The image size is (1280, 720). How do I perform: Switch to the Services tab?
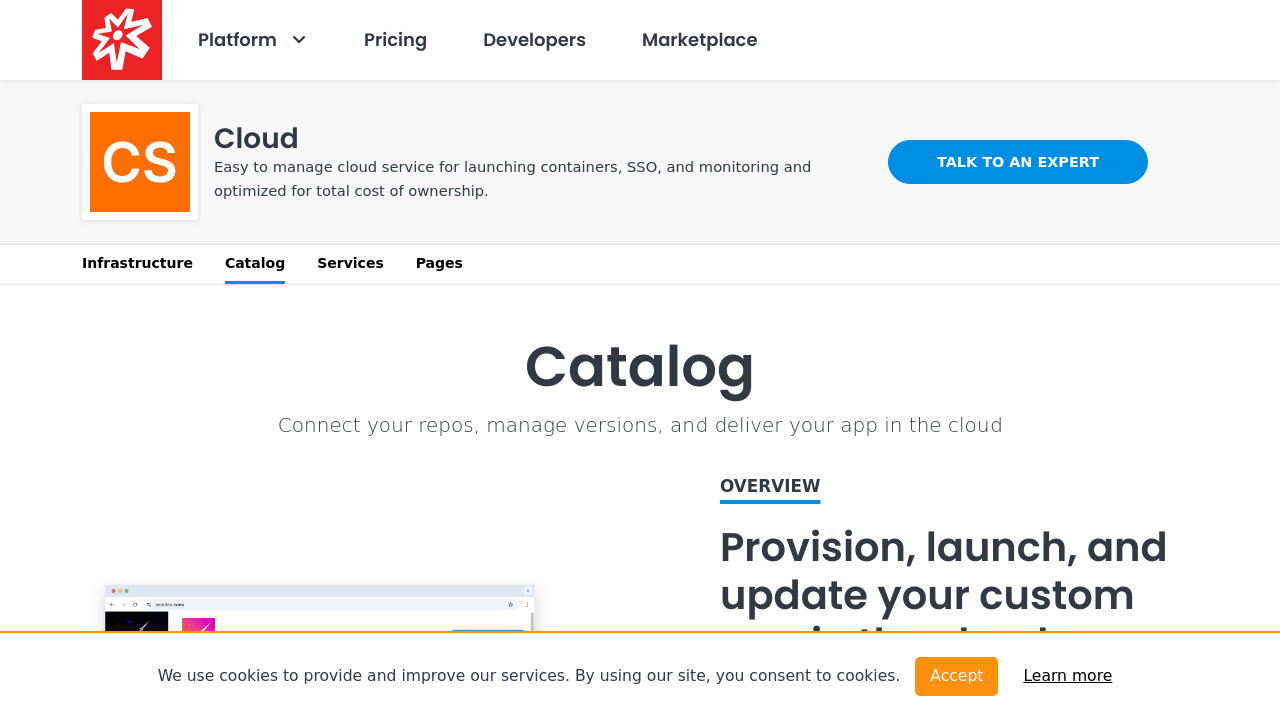click(350, 263)
